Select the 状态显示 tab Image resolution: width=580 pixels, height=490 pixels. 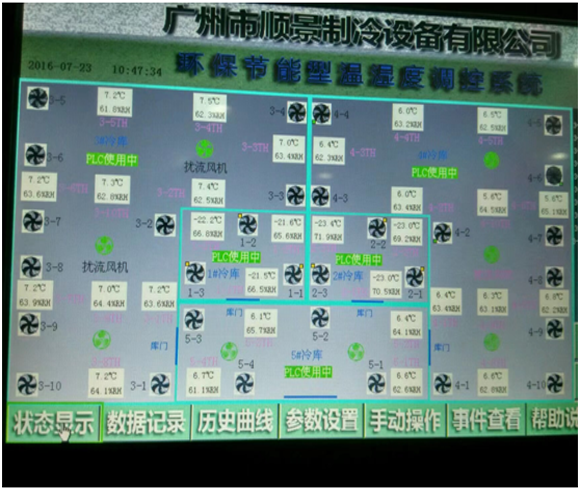click(53, 423)
